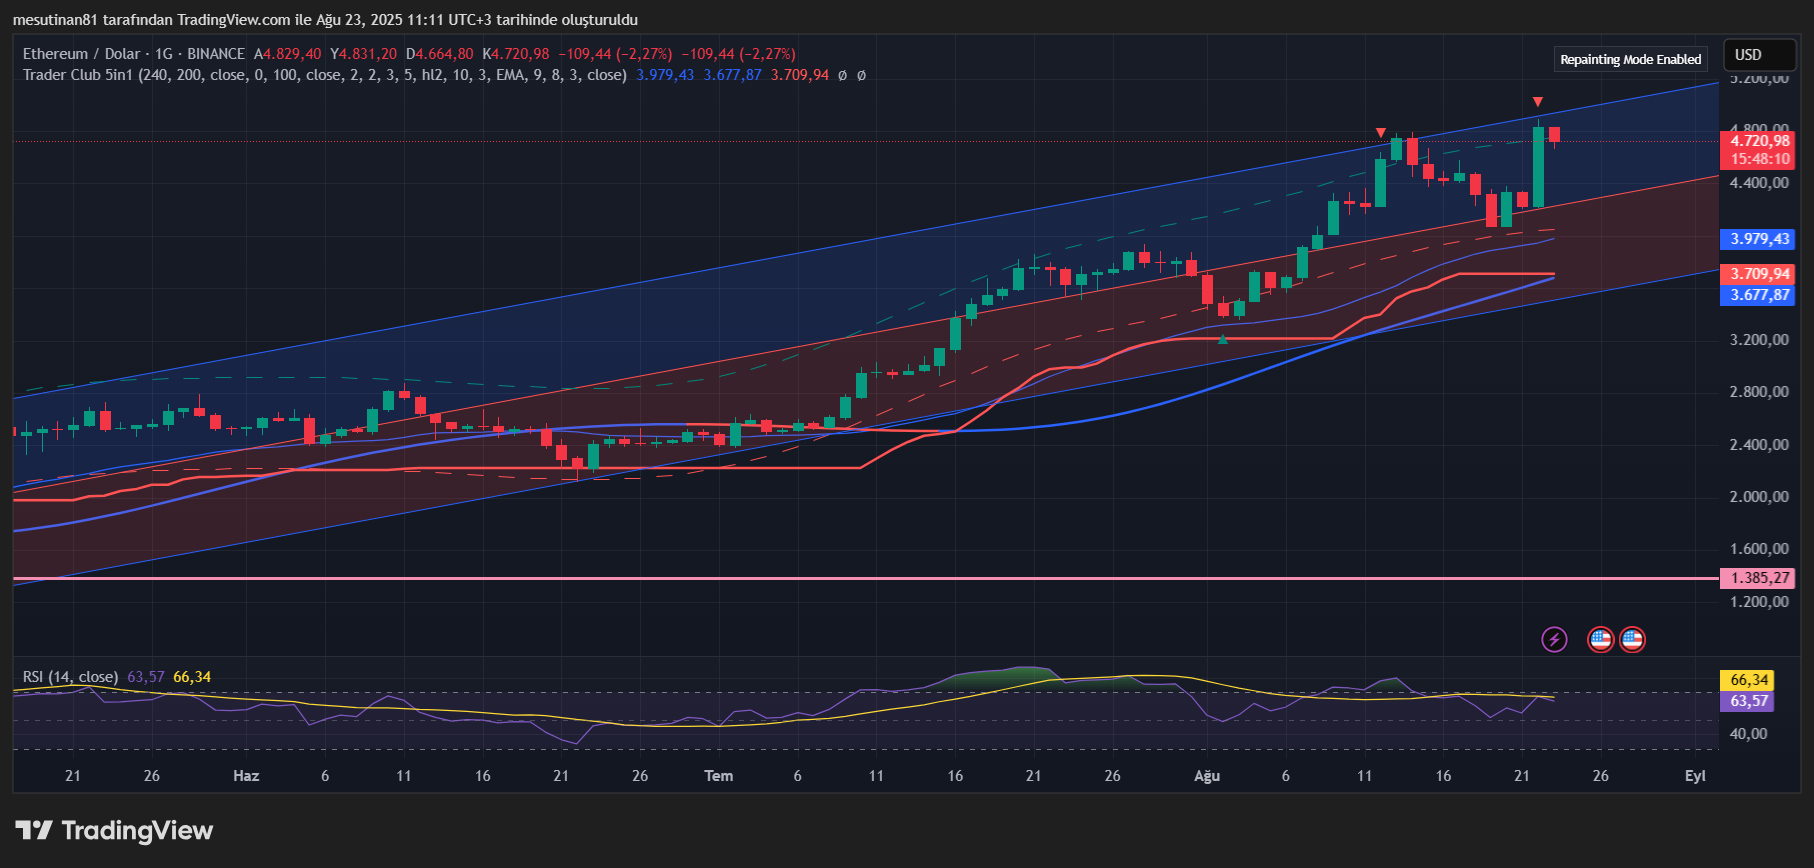The image size is (1814, 868).
Task: Open the right US flag economic event
Action: coord(1632,639)
